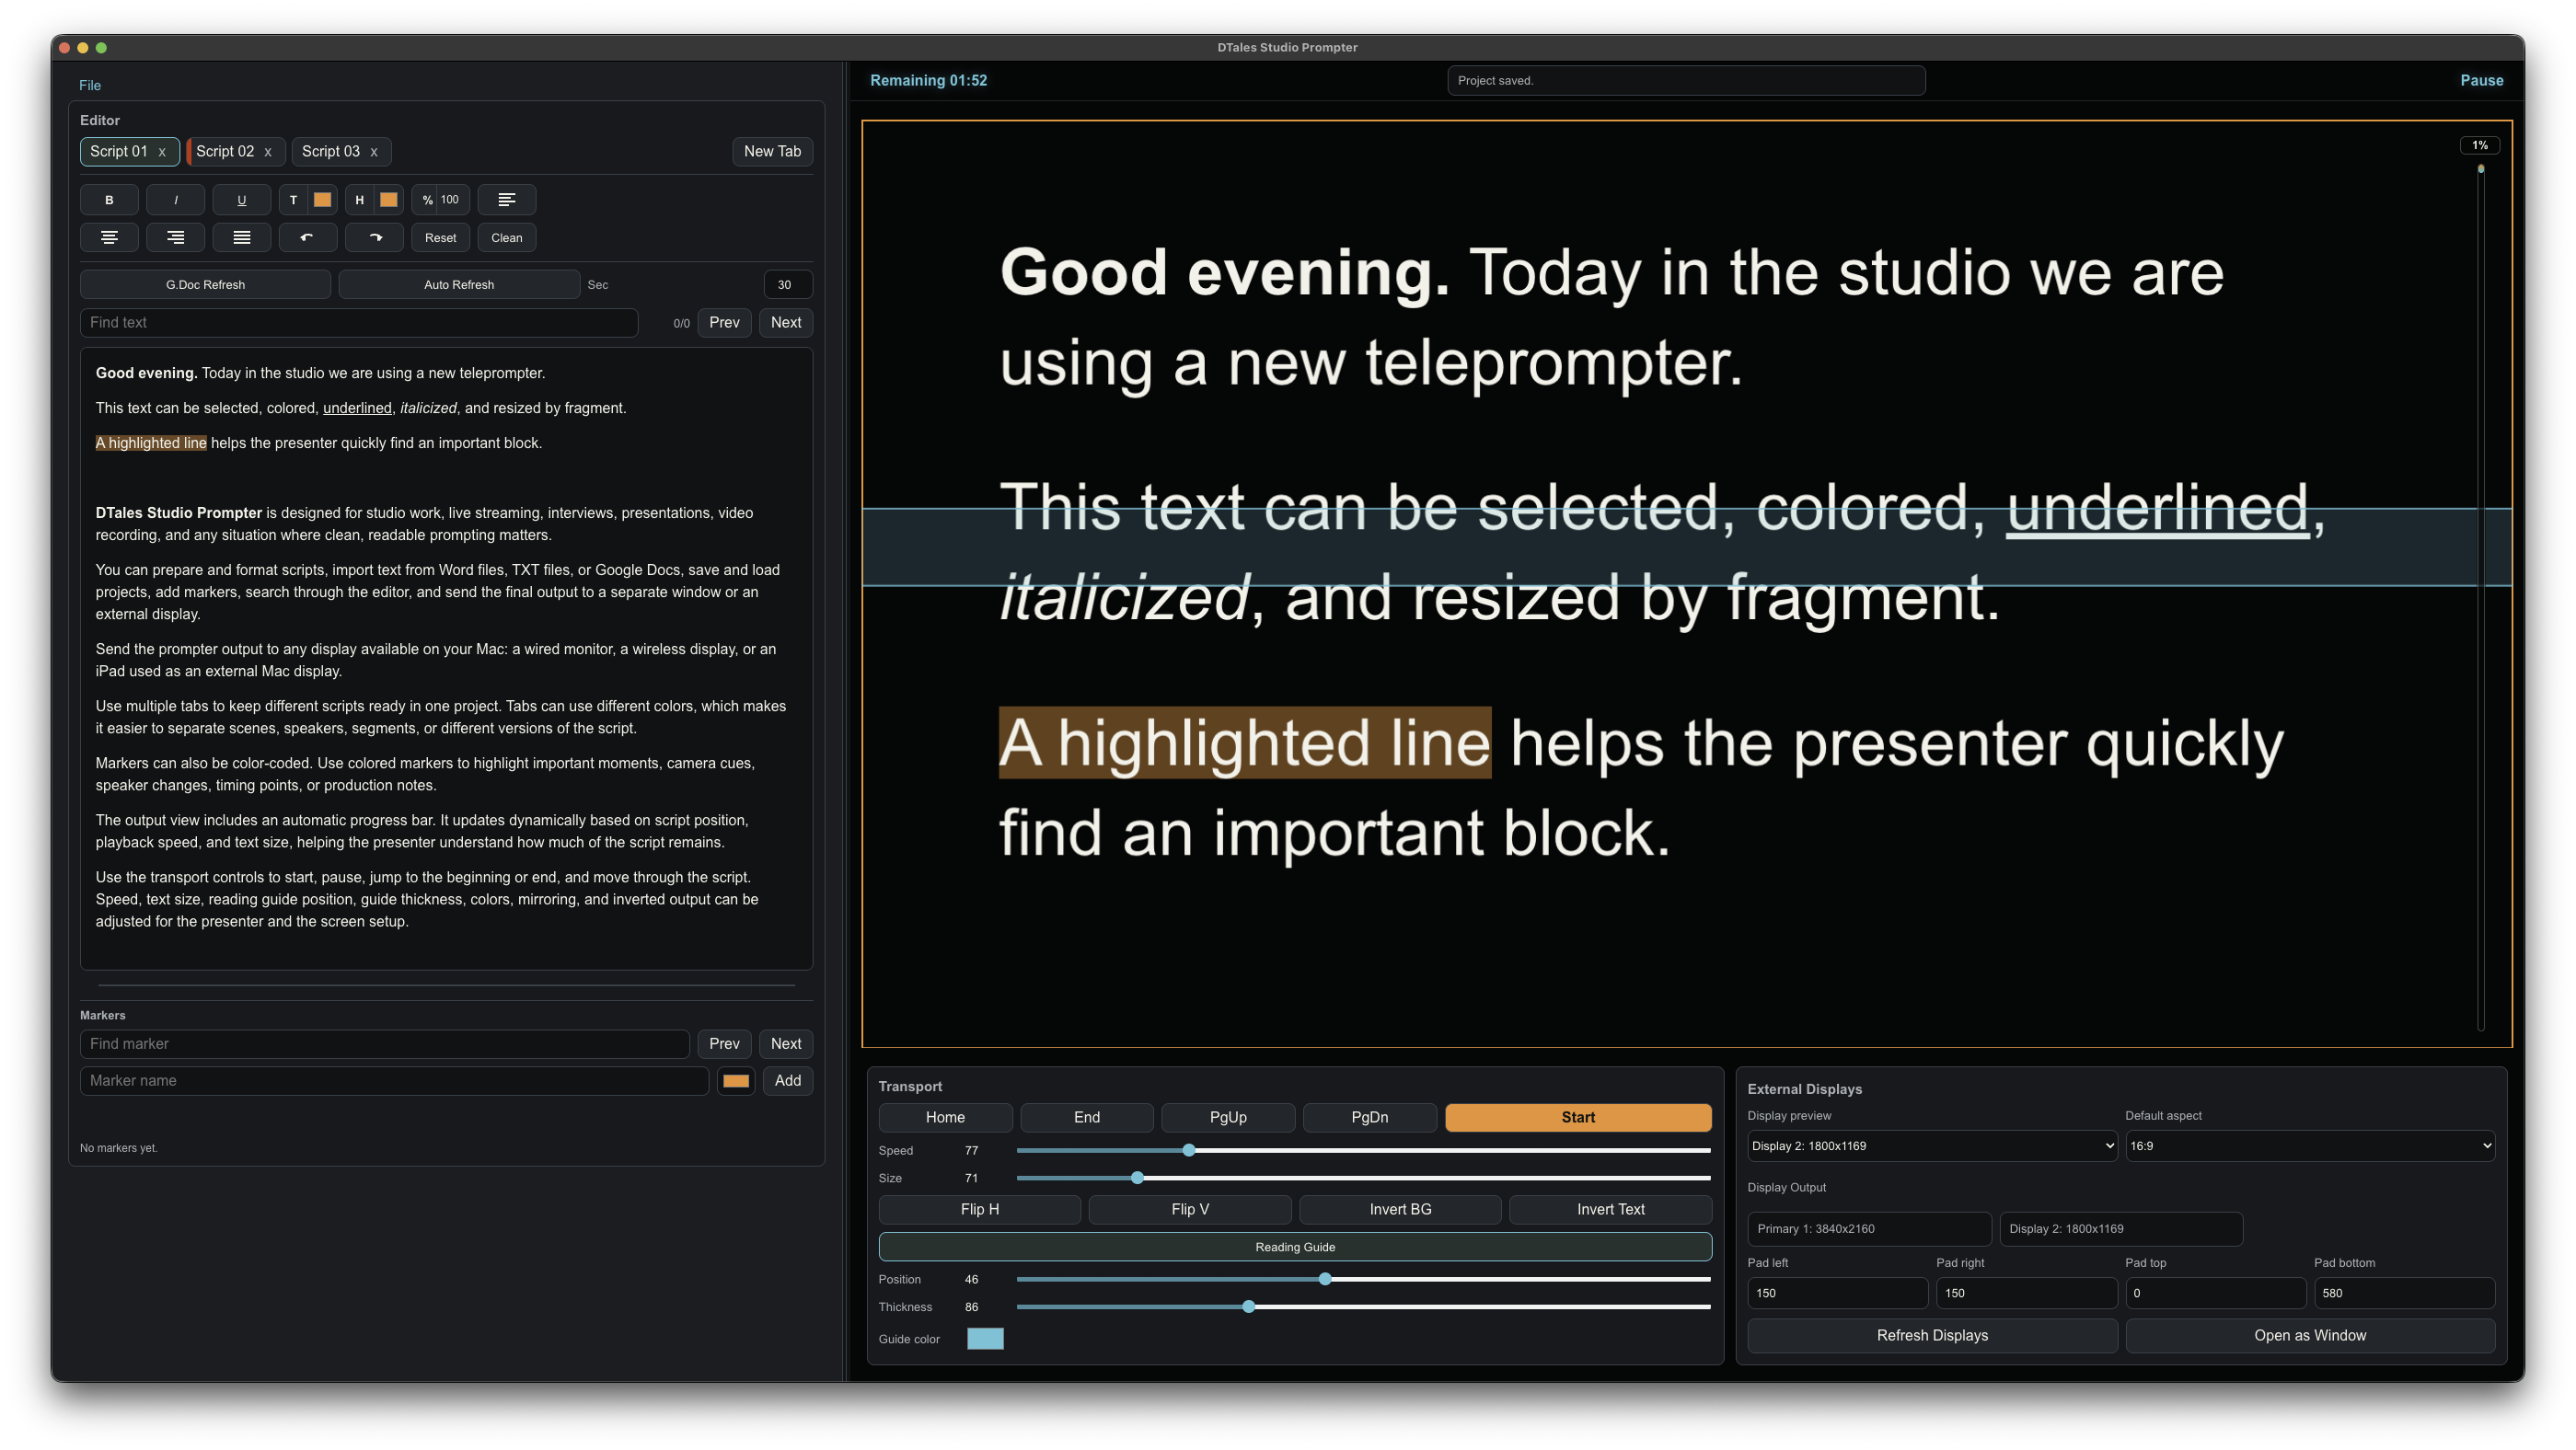Focus the Find marker field

click(384, 1044)
